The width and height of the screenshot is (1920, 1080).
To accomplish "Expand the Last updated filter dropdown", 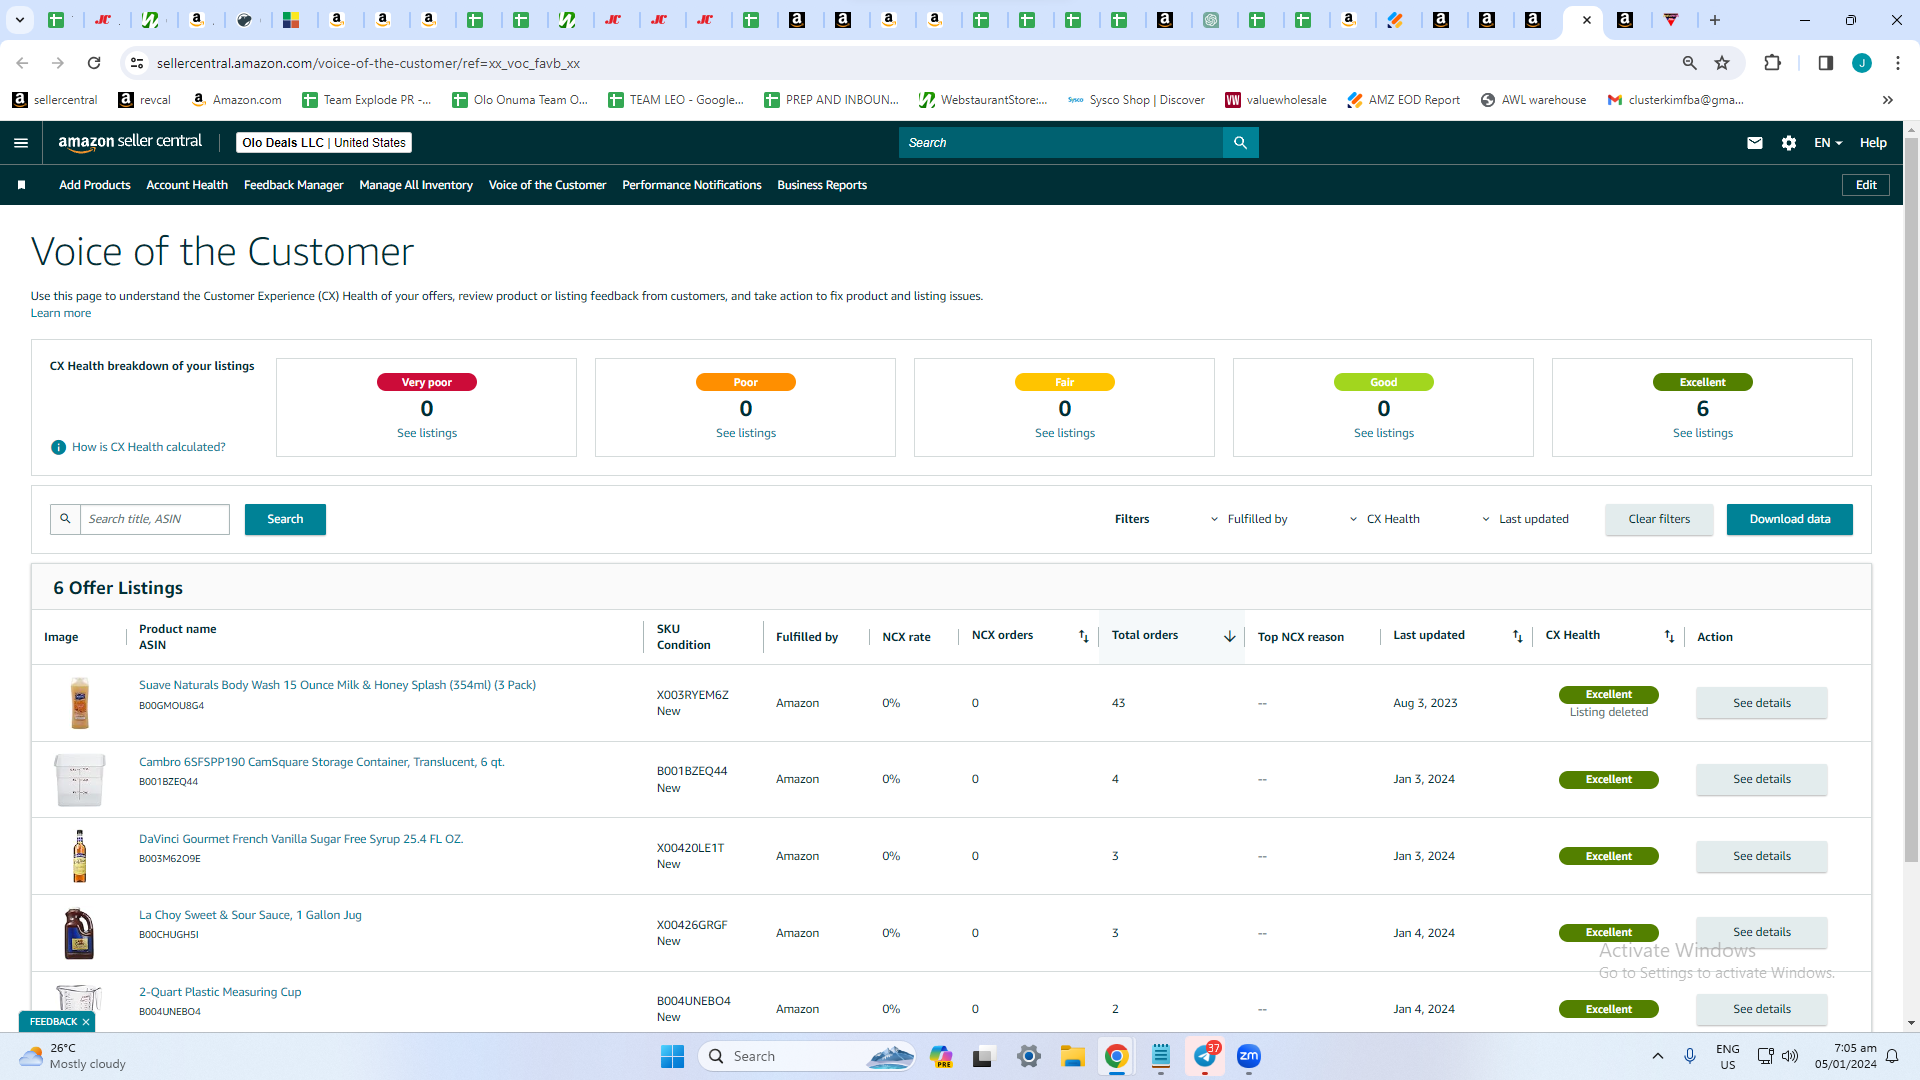I will point(1525,519).
